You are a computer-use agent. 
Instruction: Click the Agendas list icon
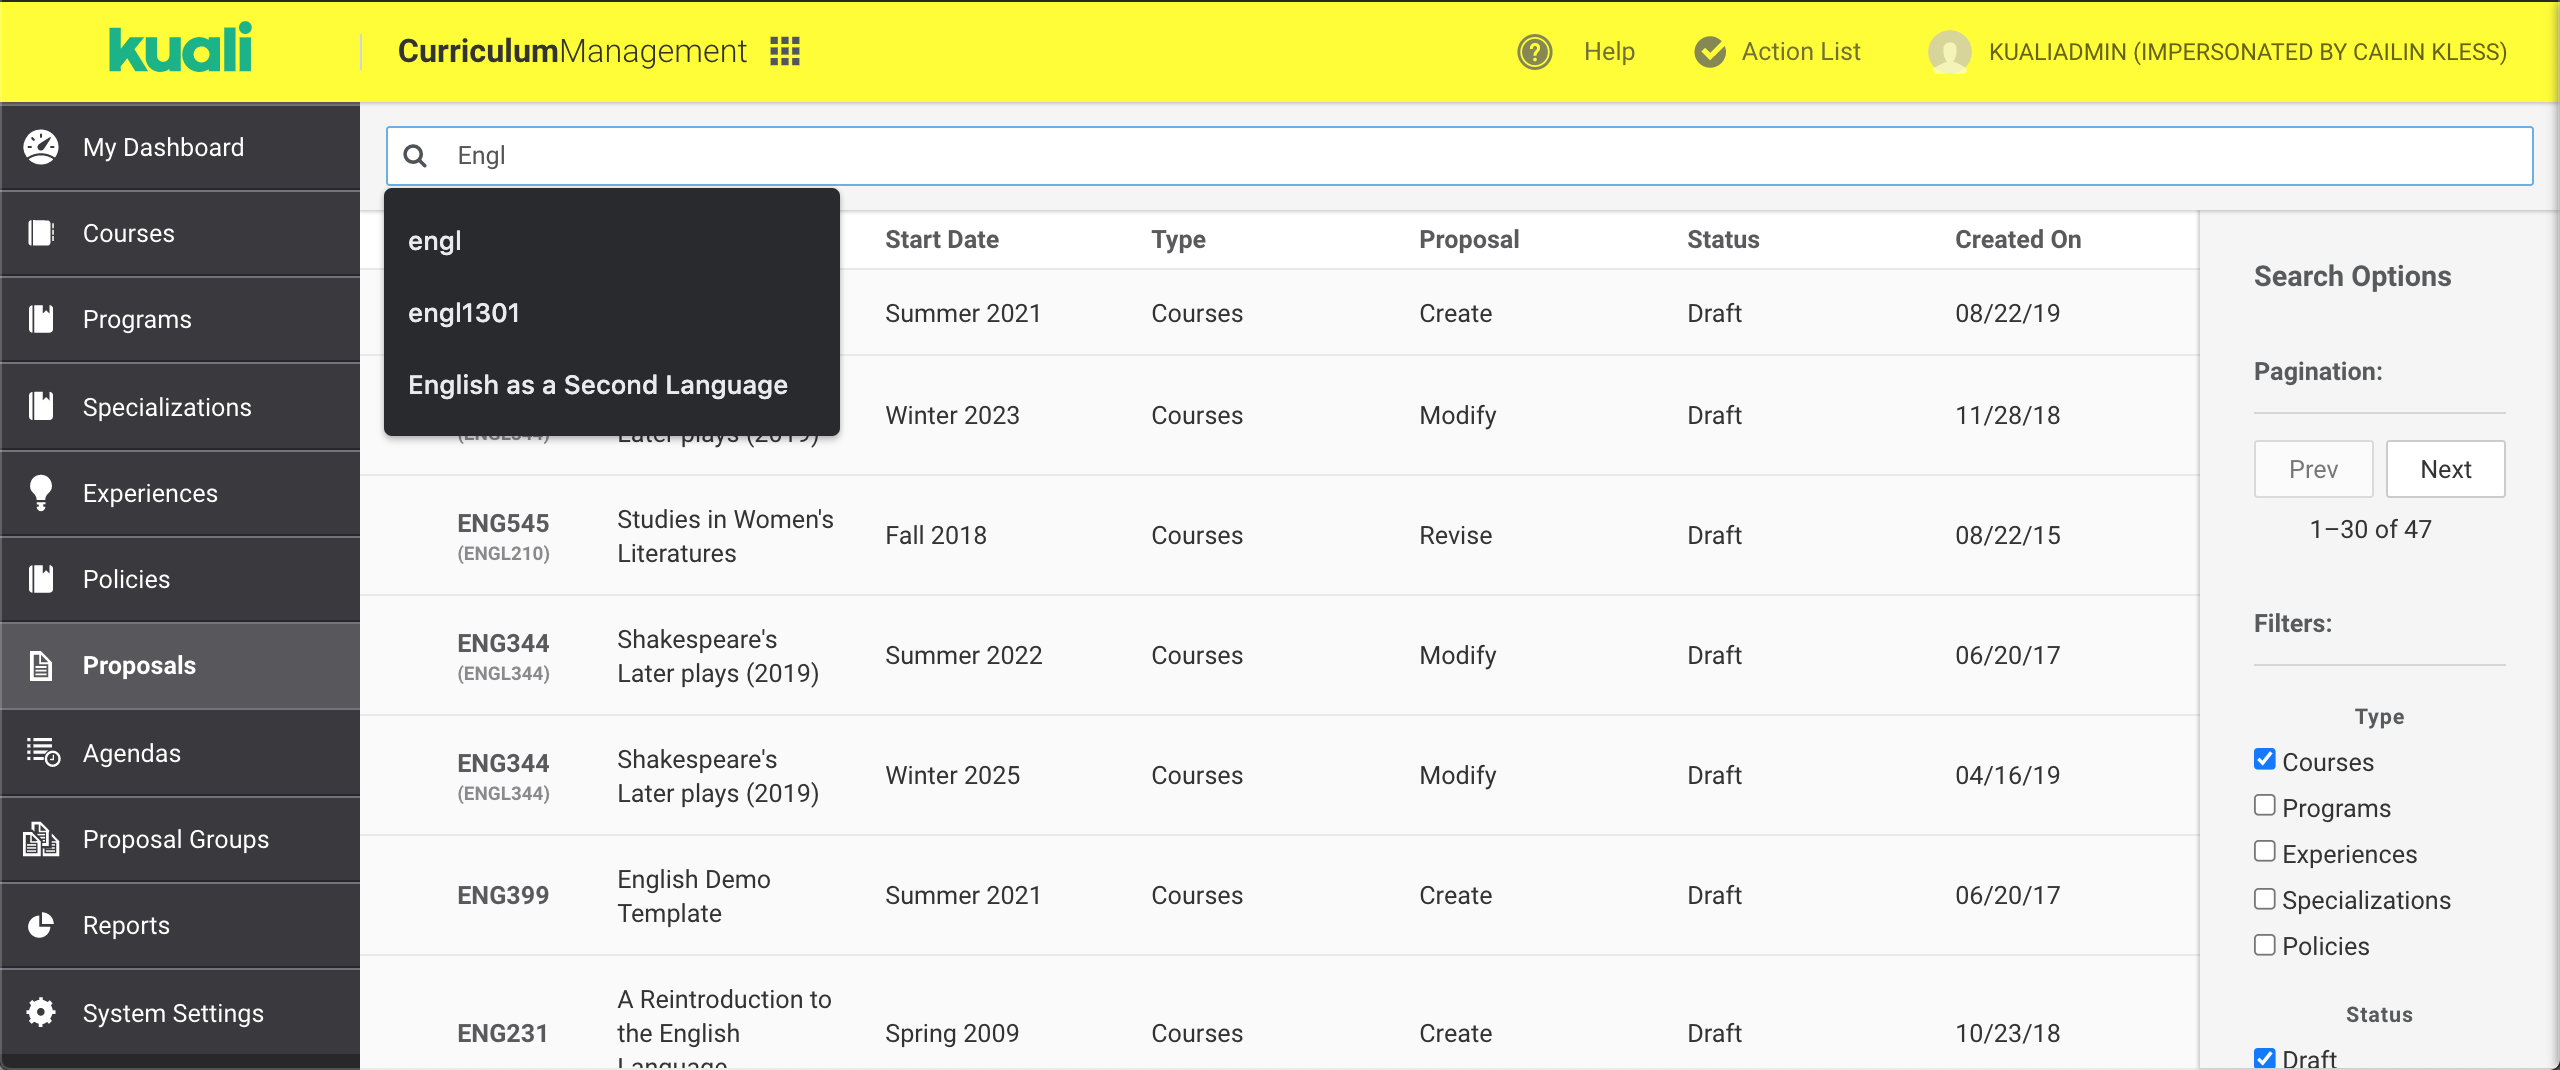[43, 752]
